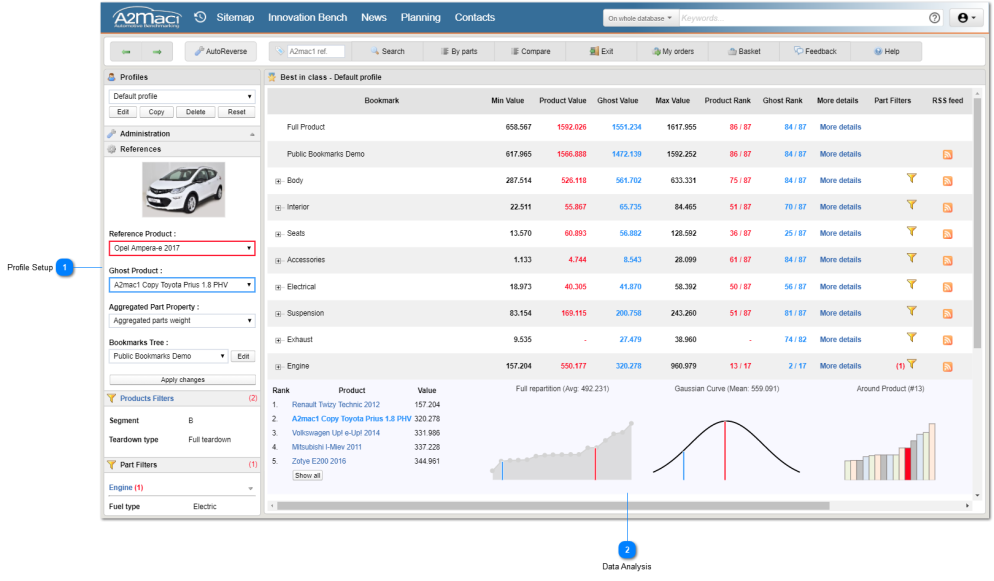The height and width of the screenshot is (581, 994).
Task: Open the Contacts menu
Action: pyautogui.click(x=474, y=18)
